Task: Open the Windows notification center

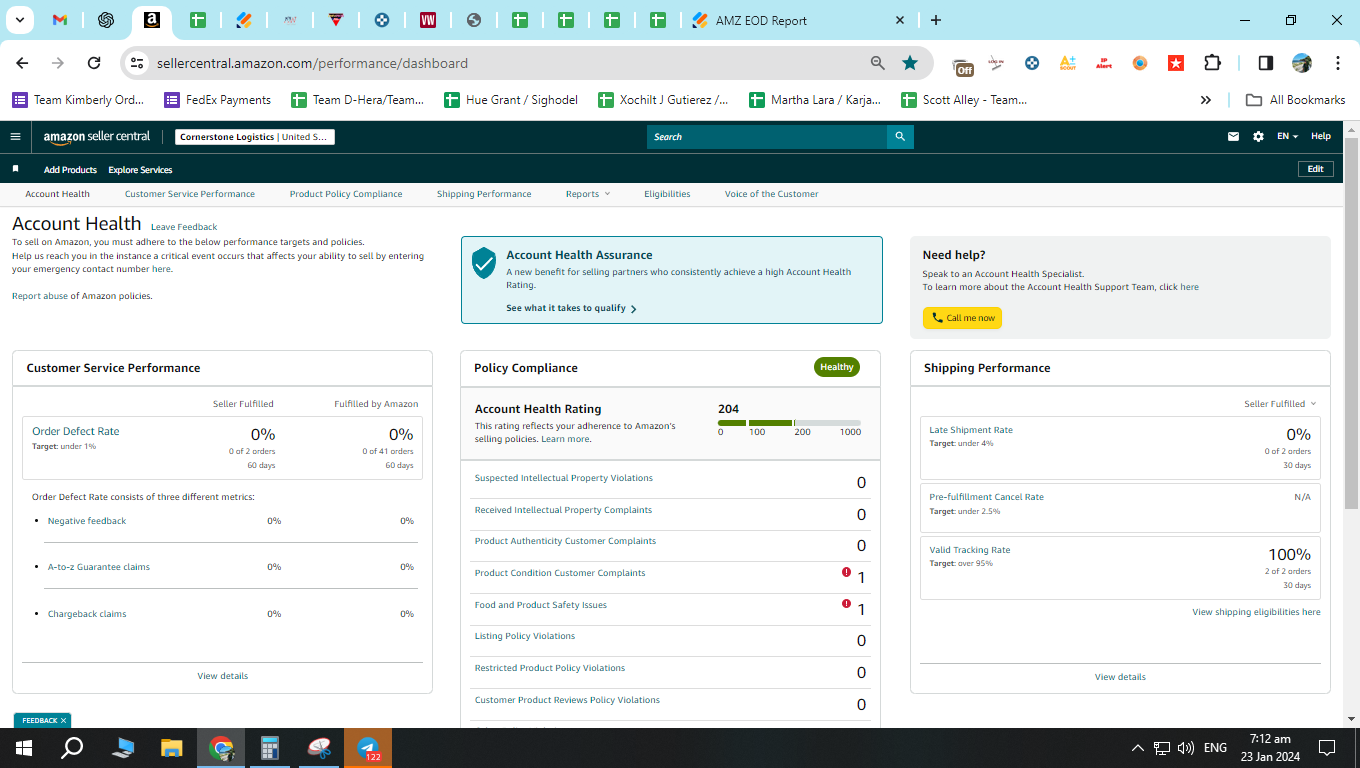Action: 1327,748
